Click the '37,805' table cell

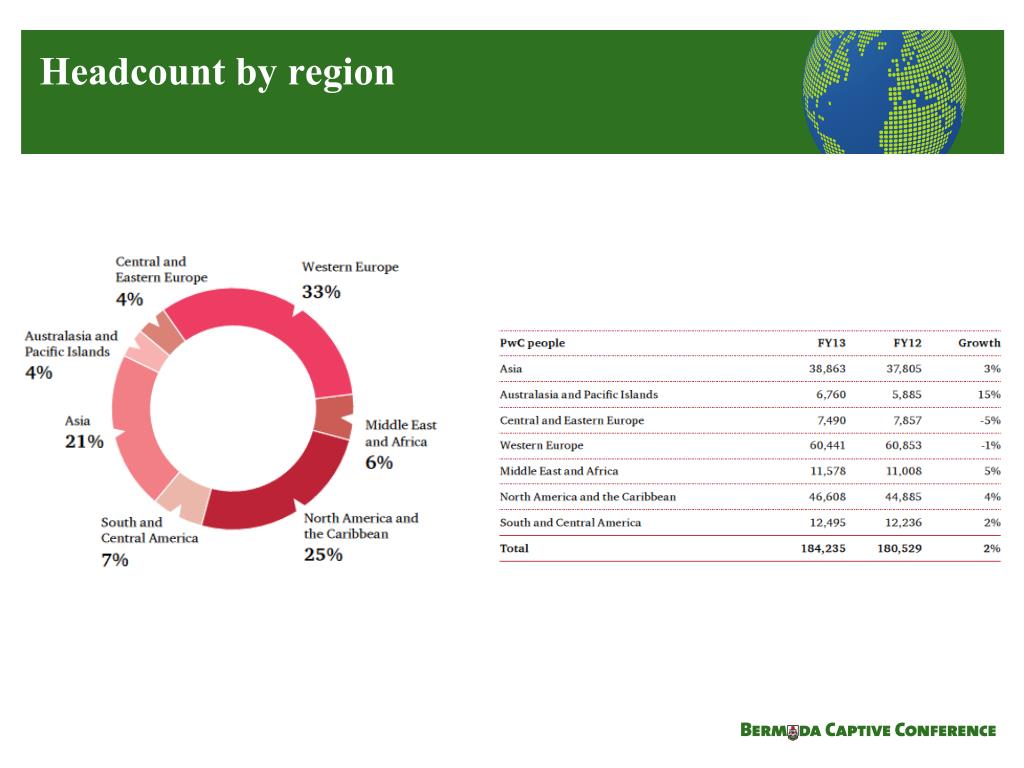coord(904,369)
